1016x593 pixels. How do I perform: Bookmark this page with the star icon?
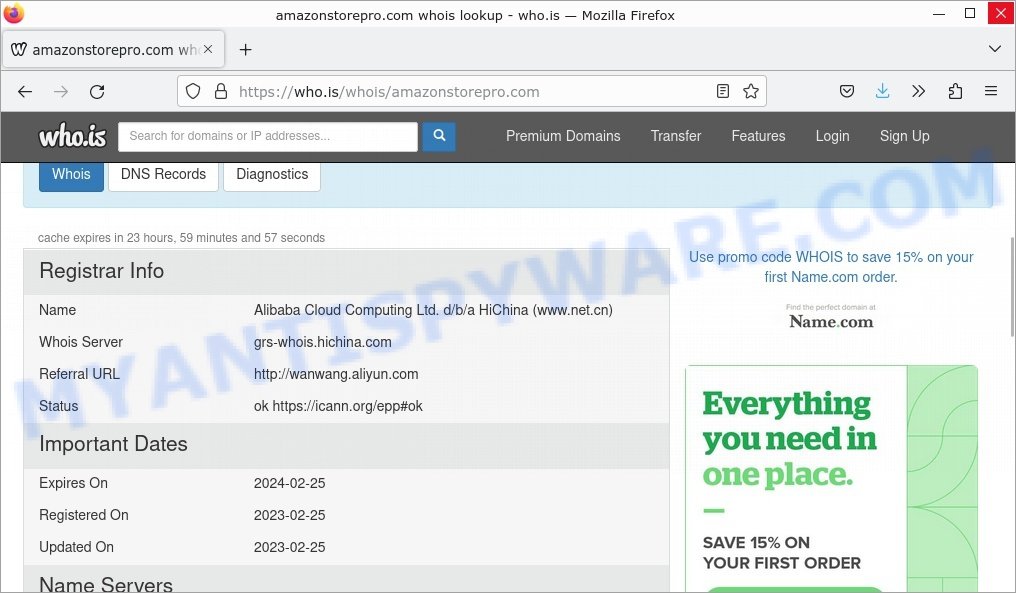[751, 91]
